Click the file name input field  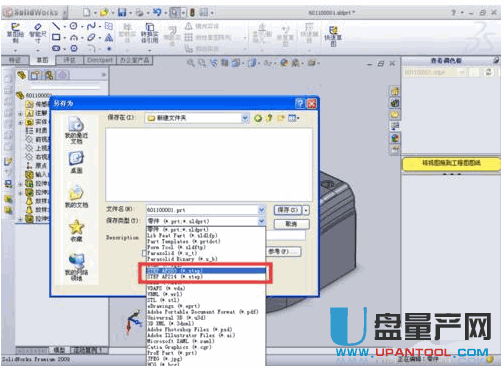pyautogui.click(x=202, y=210)
